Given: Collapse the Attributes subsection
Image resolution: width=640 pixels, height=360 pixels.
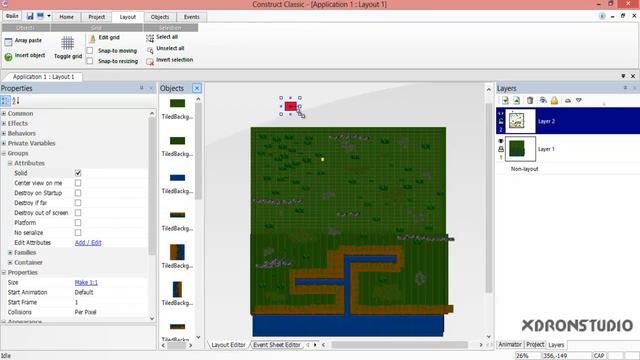Looking at the screenshot, I should coord(10,163).
